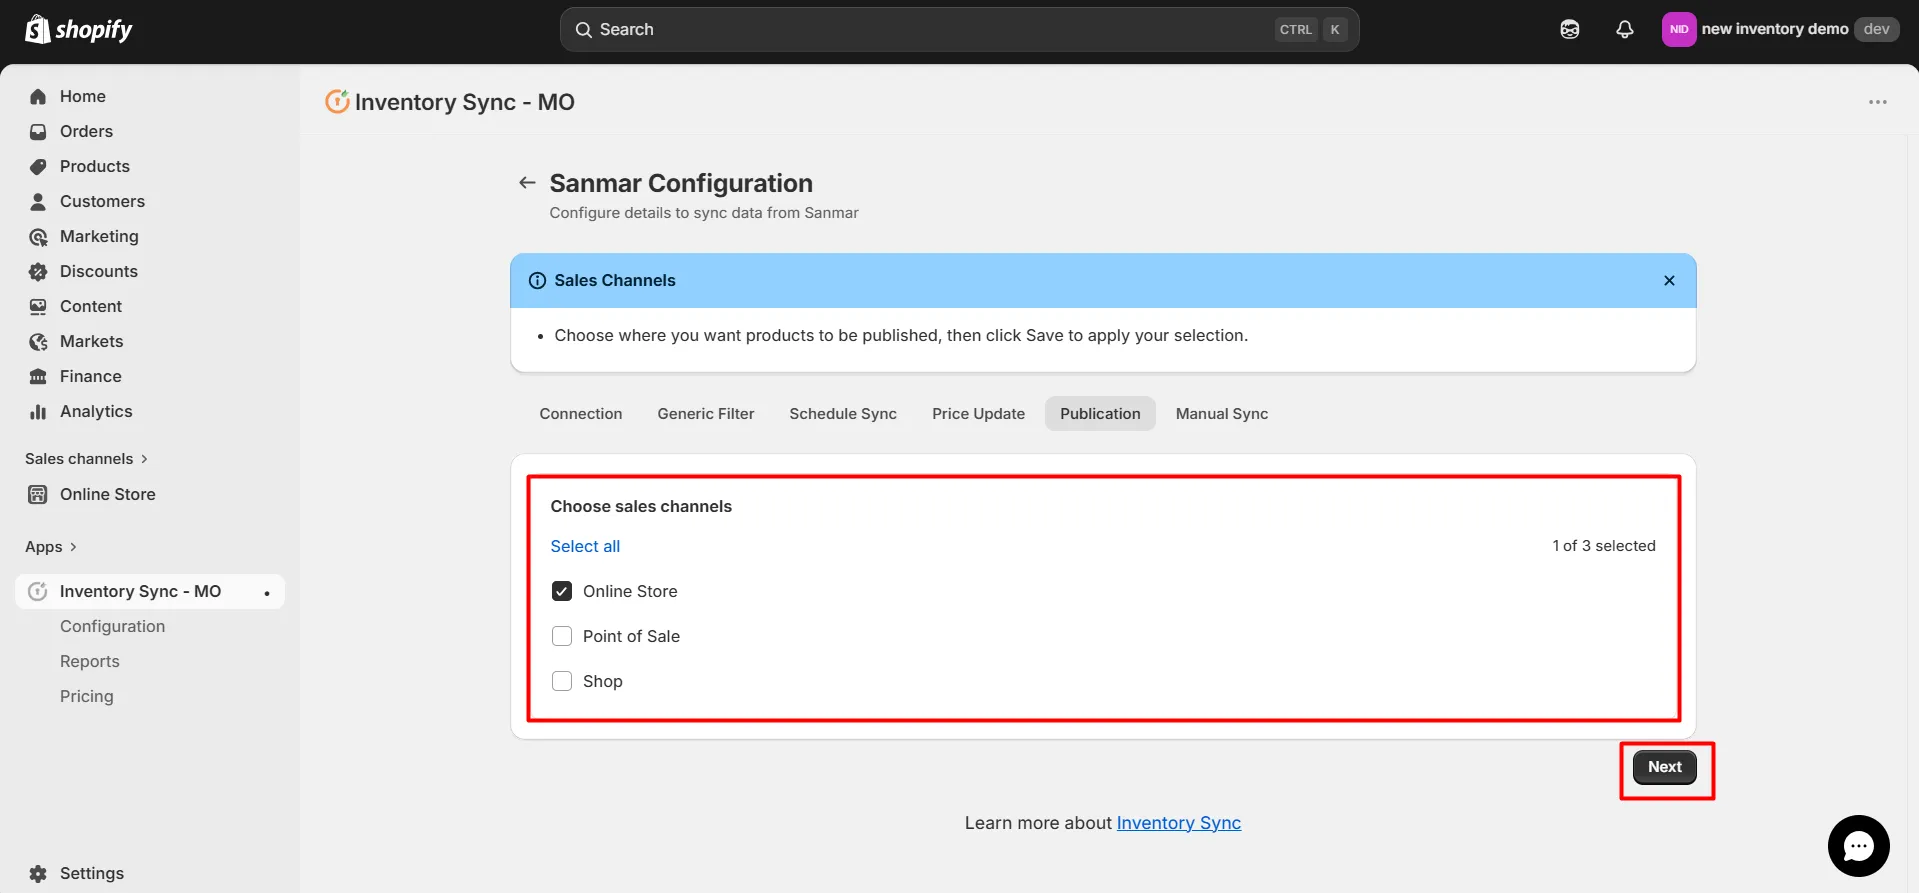Screen dimensions: 1919x893
Task: Click the Select all link
Action: pyautogui.click(x=585, y=546)
